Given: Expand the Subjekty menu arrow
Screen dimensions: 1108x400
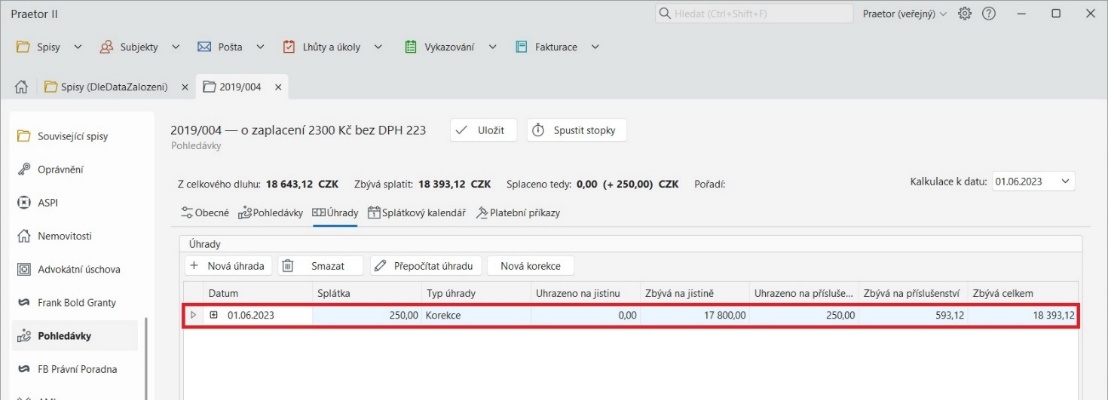Looking at the screenshot, I should pos(175,47).
